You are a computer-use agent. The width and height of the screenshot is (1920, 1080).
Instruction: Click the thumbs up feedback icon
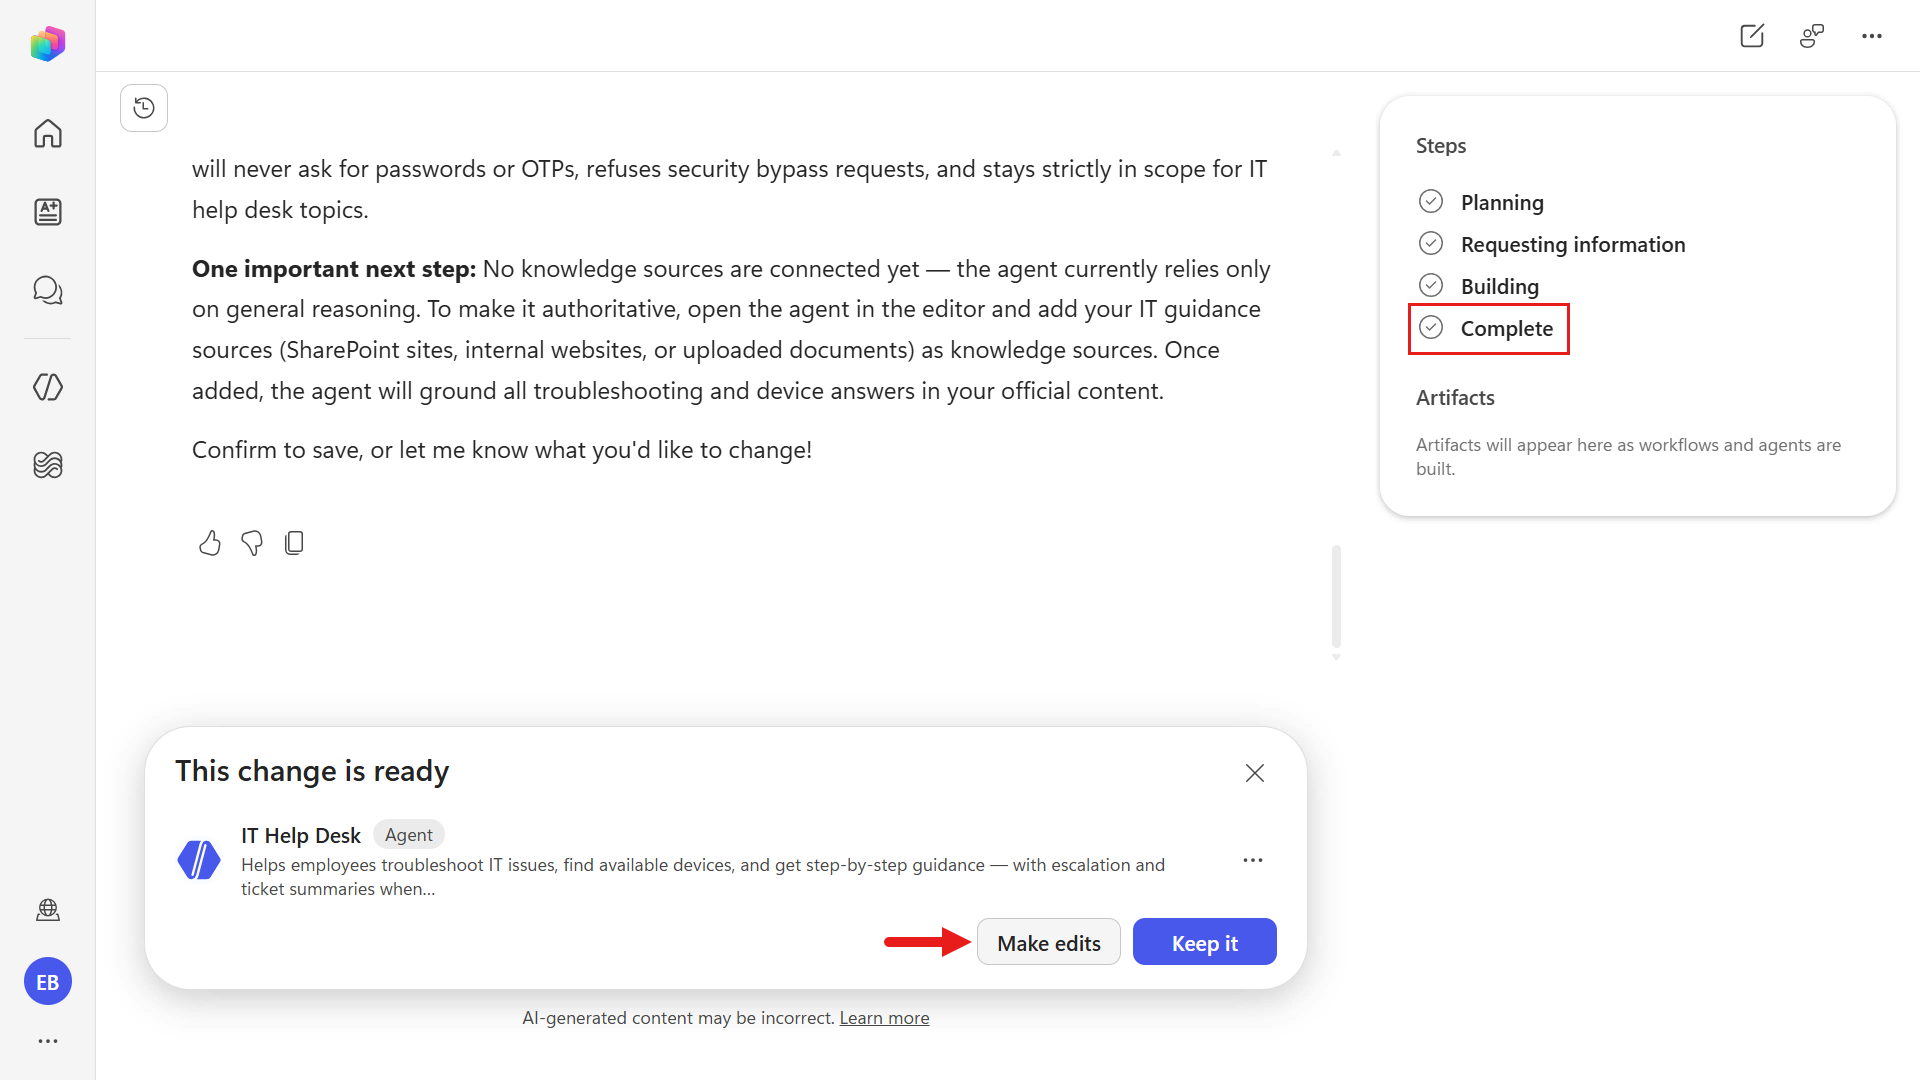210,543
